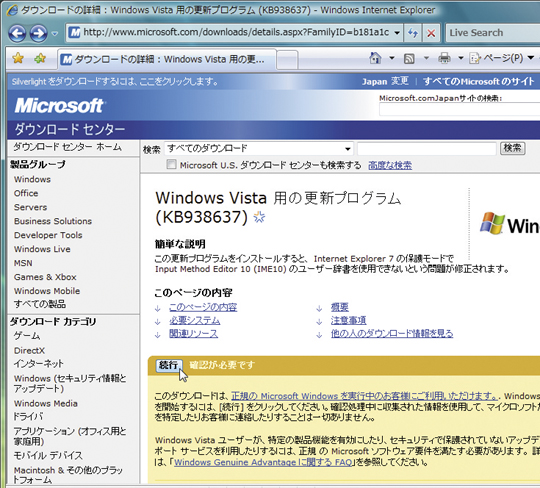This screenshot has height=488, width=540.
Task: Click the Microsoft logo
Action: [59, 105]
